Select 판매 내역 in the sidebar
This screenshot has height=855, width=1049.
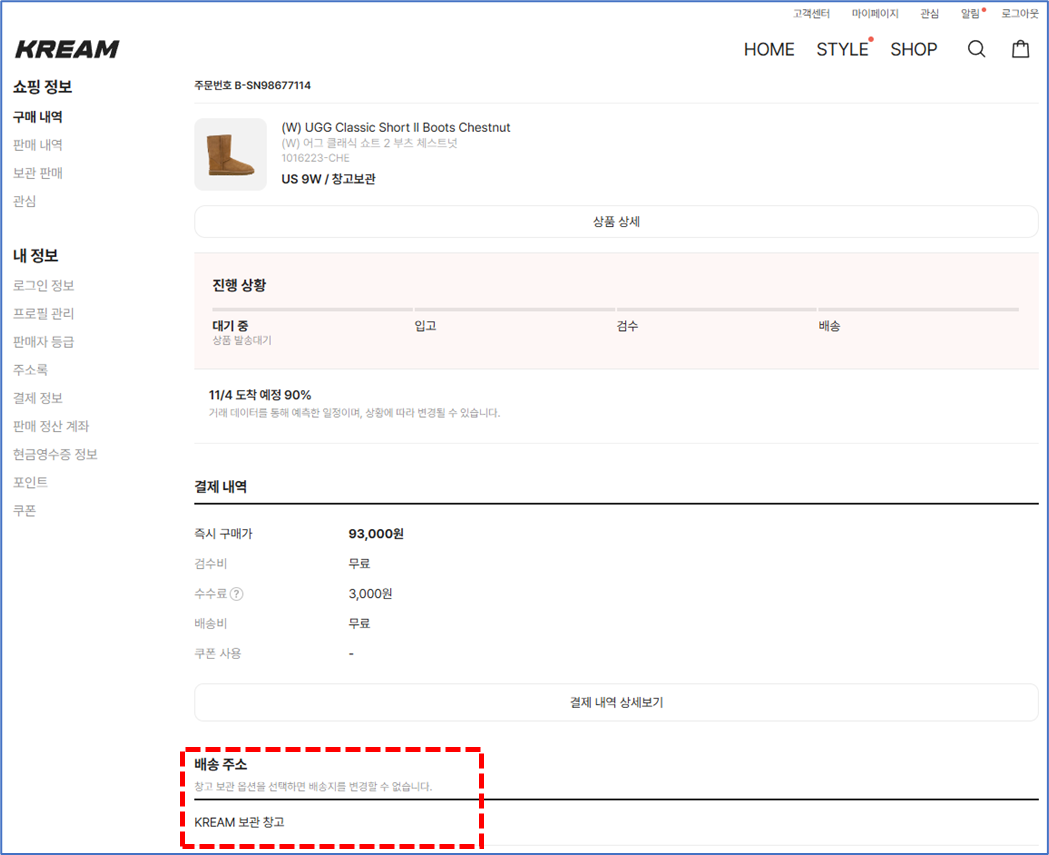click(x=37, y=145)
